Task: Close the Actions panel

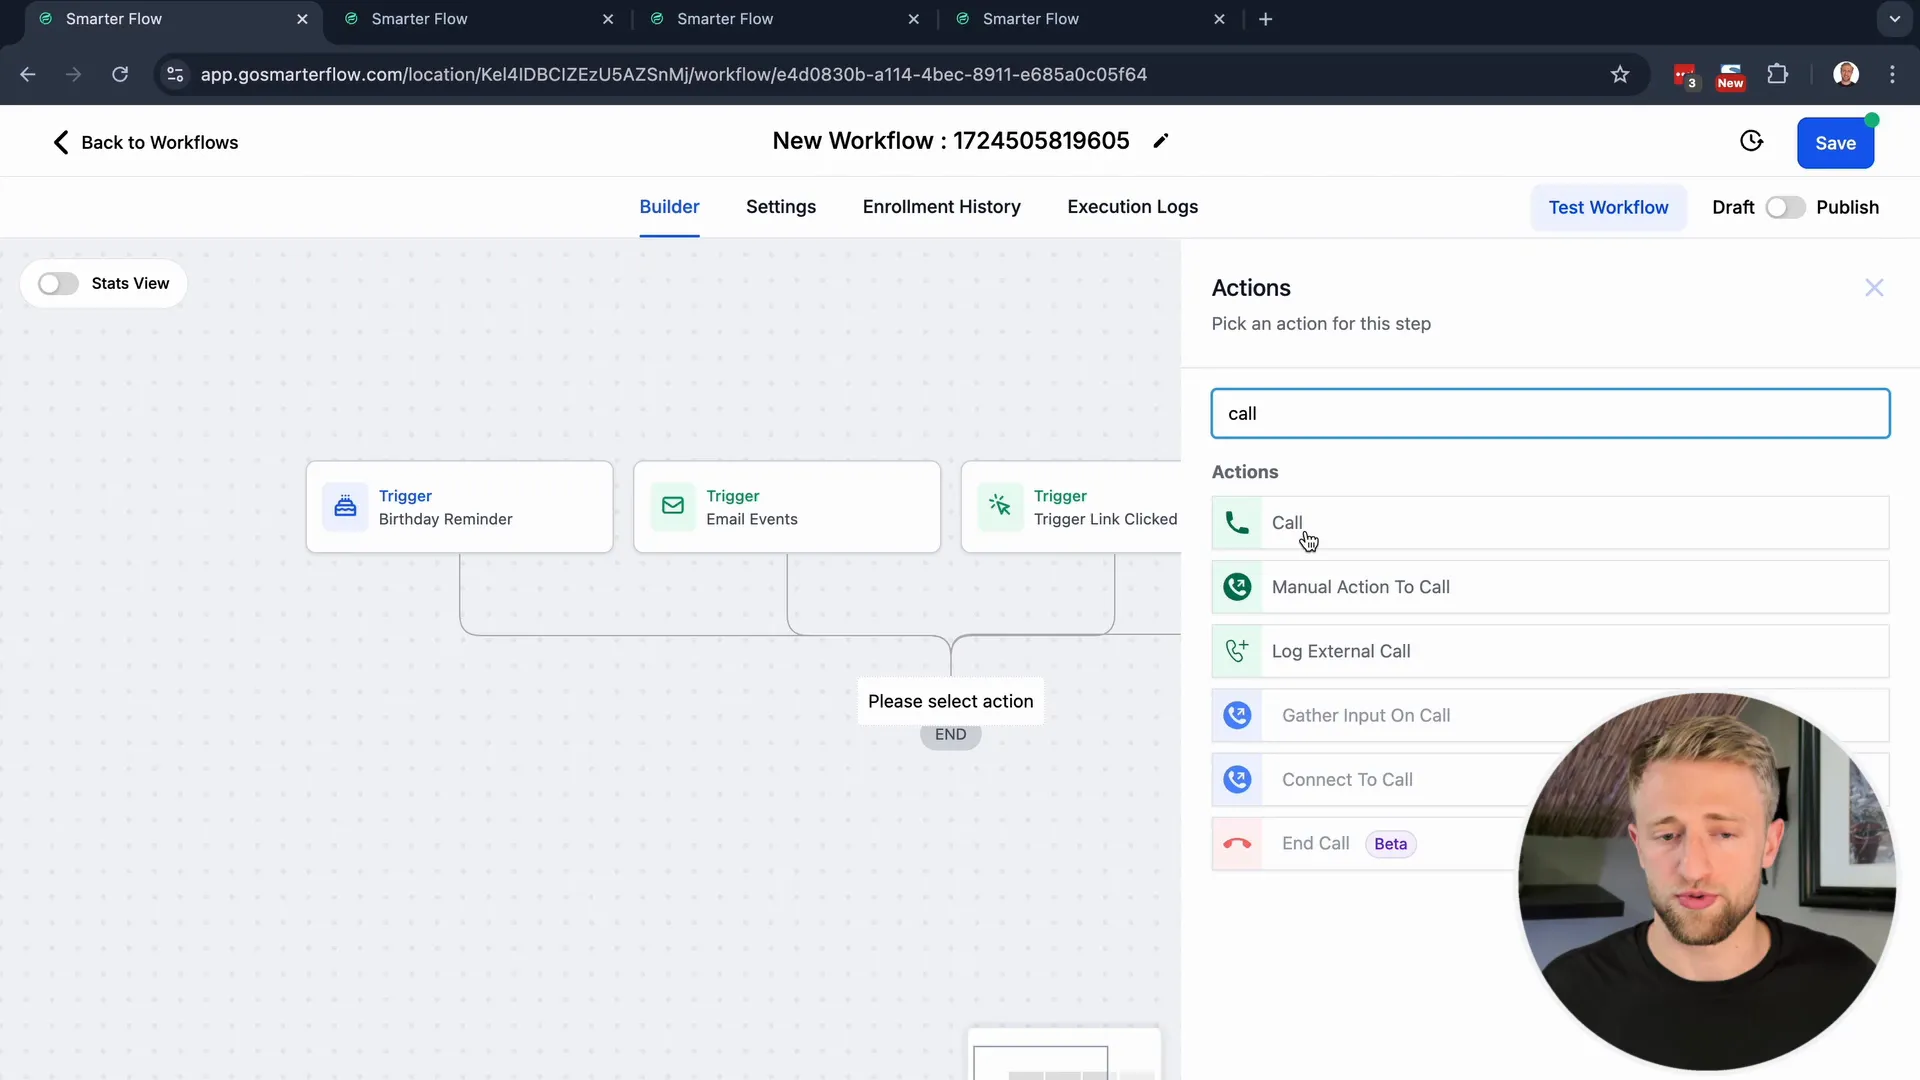Action: click(x=1874, y=288)
